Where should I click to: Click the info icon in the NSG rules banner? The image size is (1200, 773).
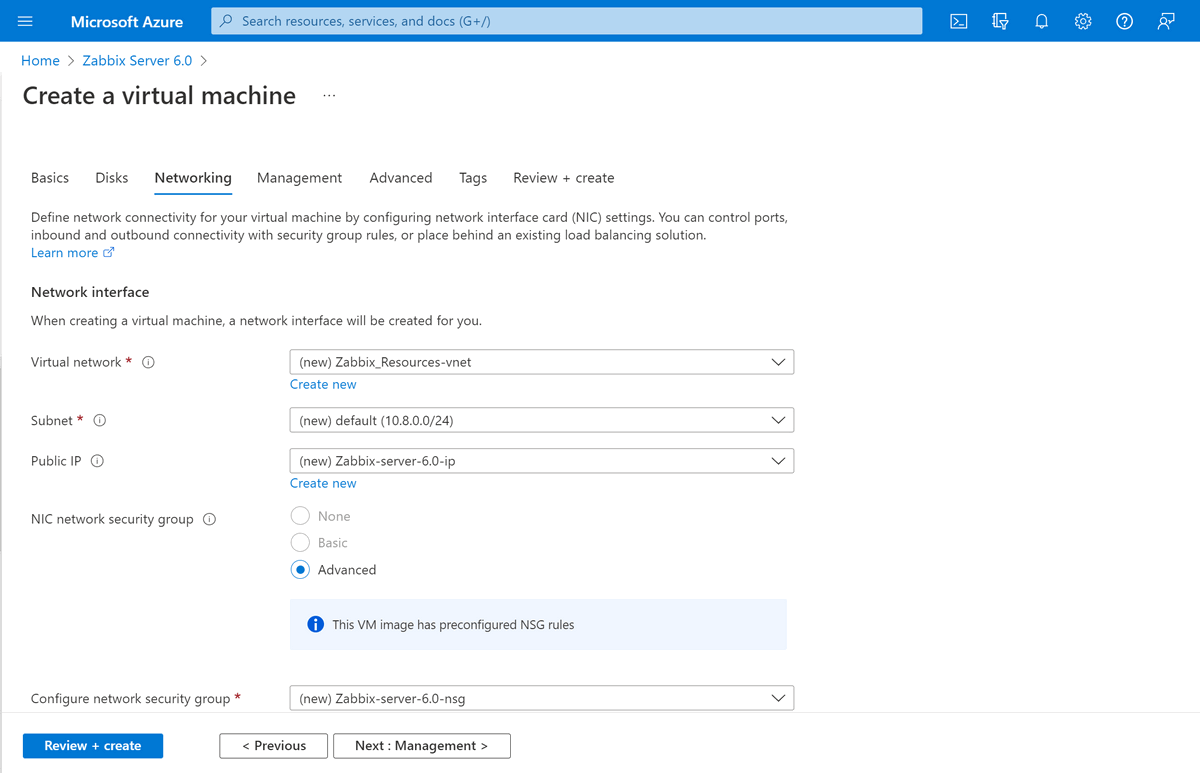[315, 624]
